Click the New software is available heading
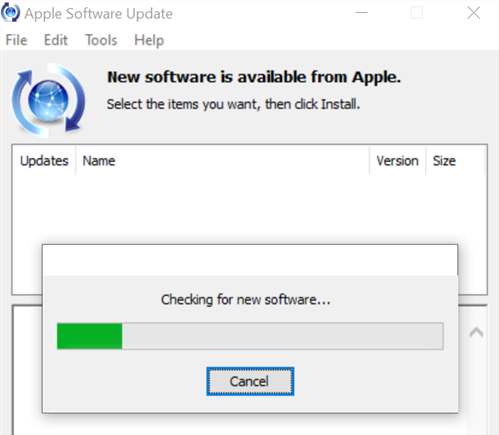Screen dimensions: 499x435 pos(254,77)
